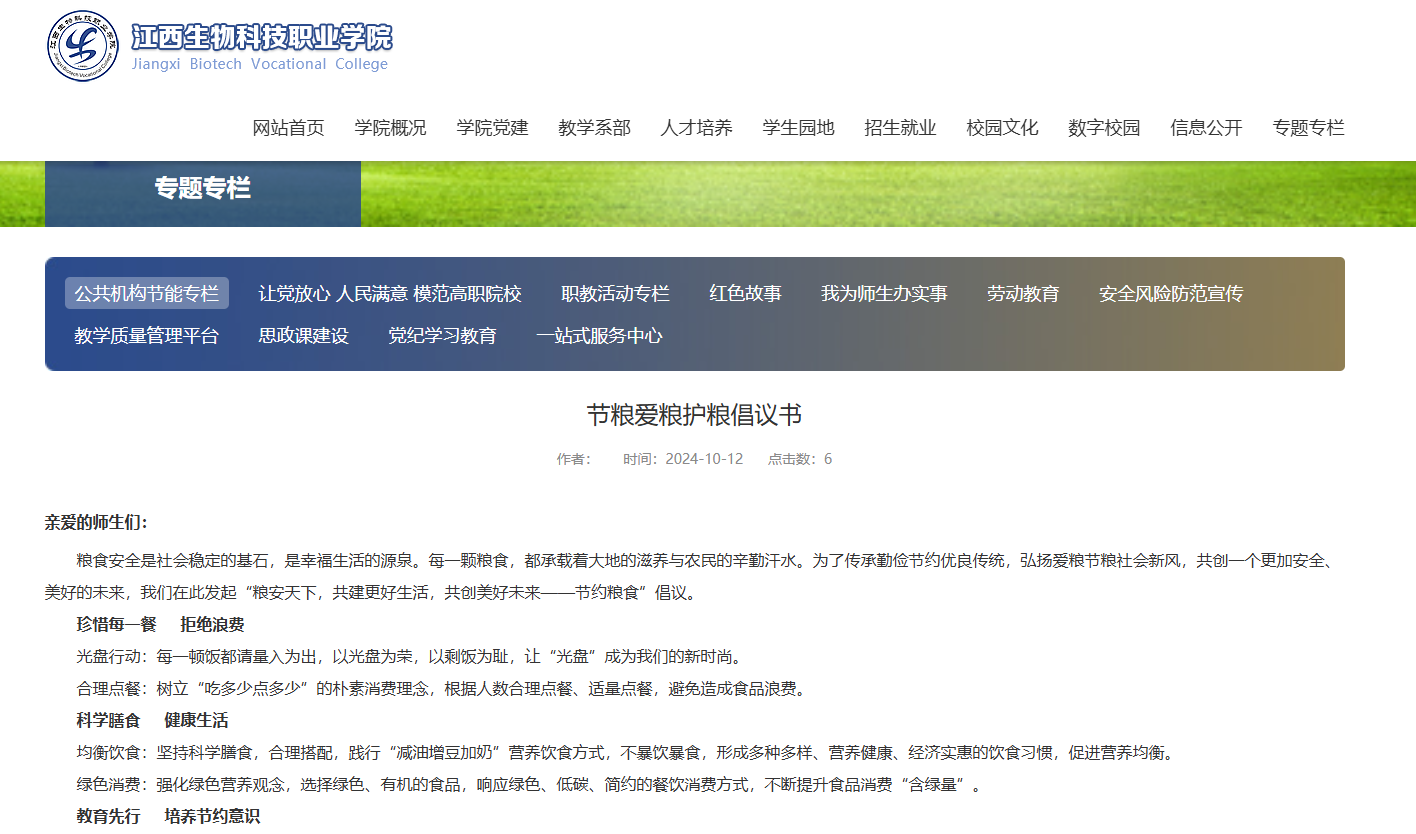Screen dimensions: 1416x834
Task: Open 网站首页 in main navigation
Action: click(x=288, y=128)
